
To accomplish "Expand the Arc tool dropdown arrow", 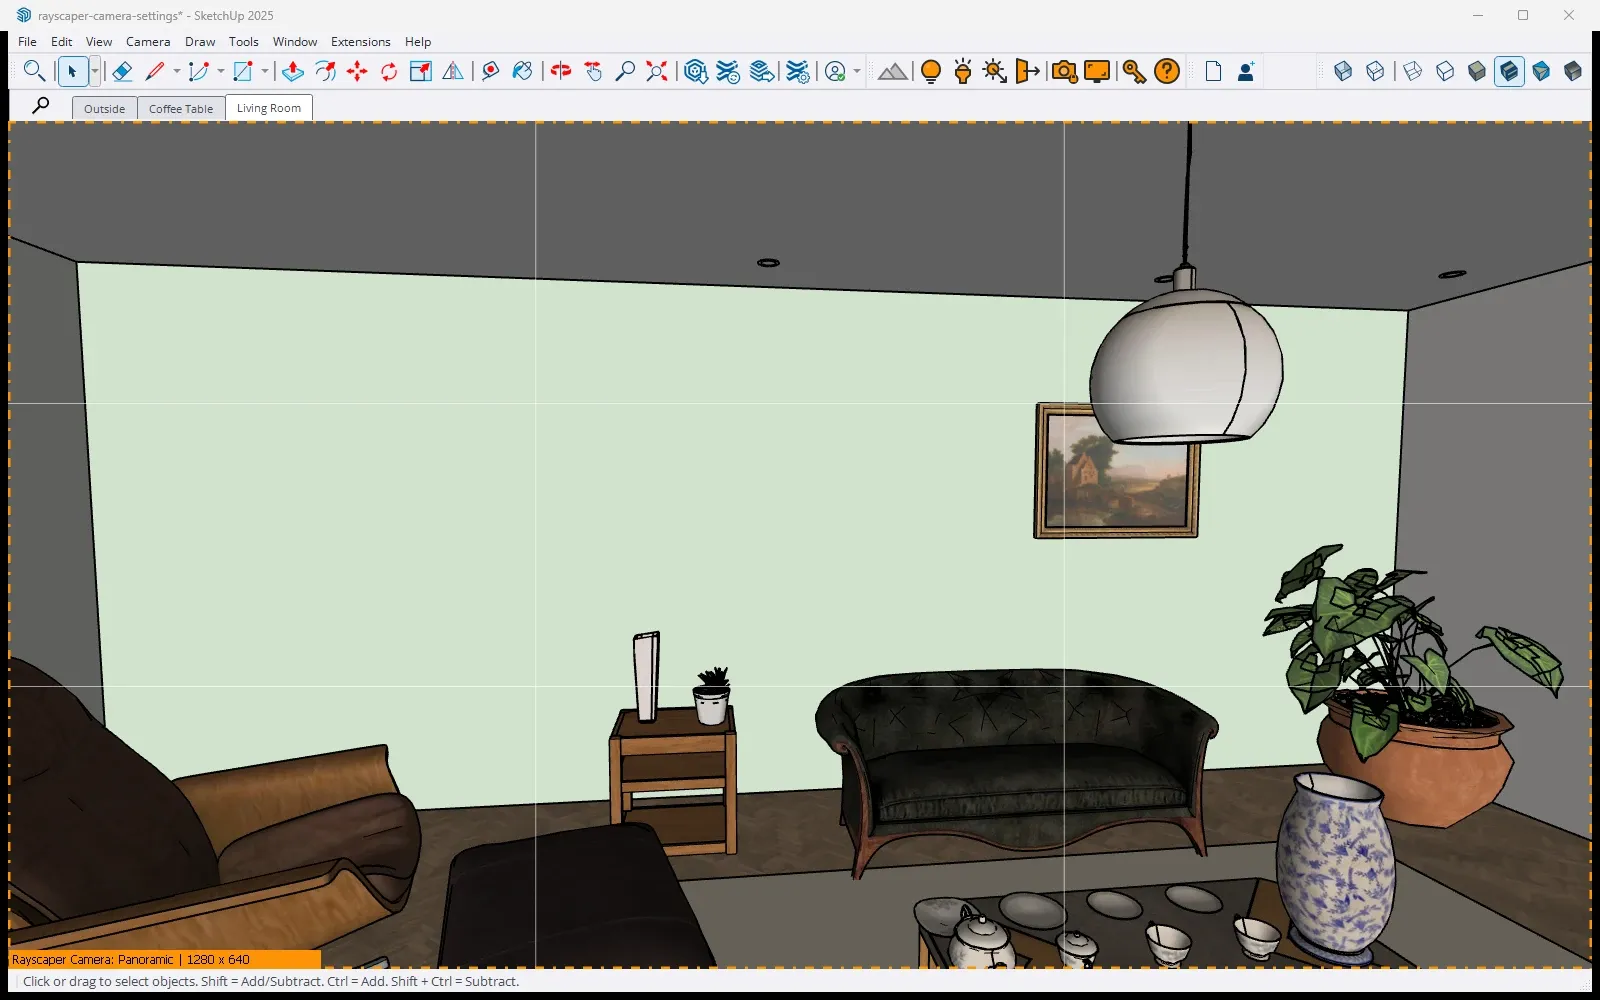I will tap(221, 71).
